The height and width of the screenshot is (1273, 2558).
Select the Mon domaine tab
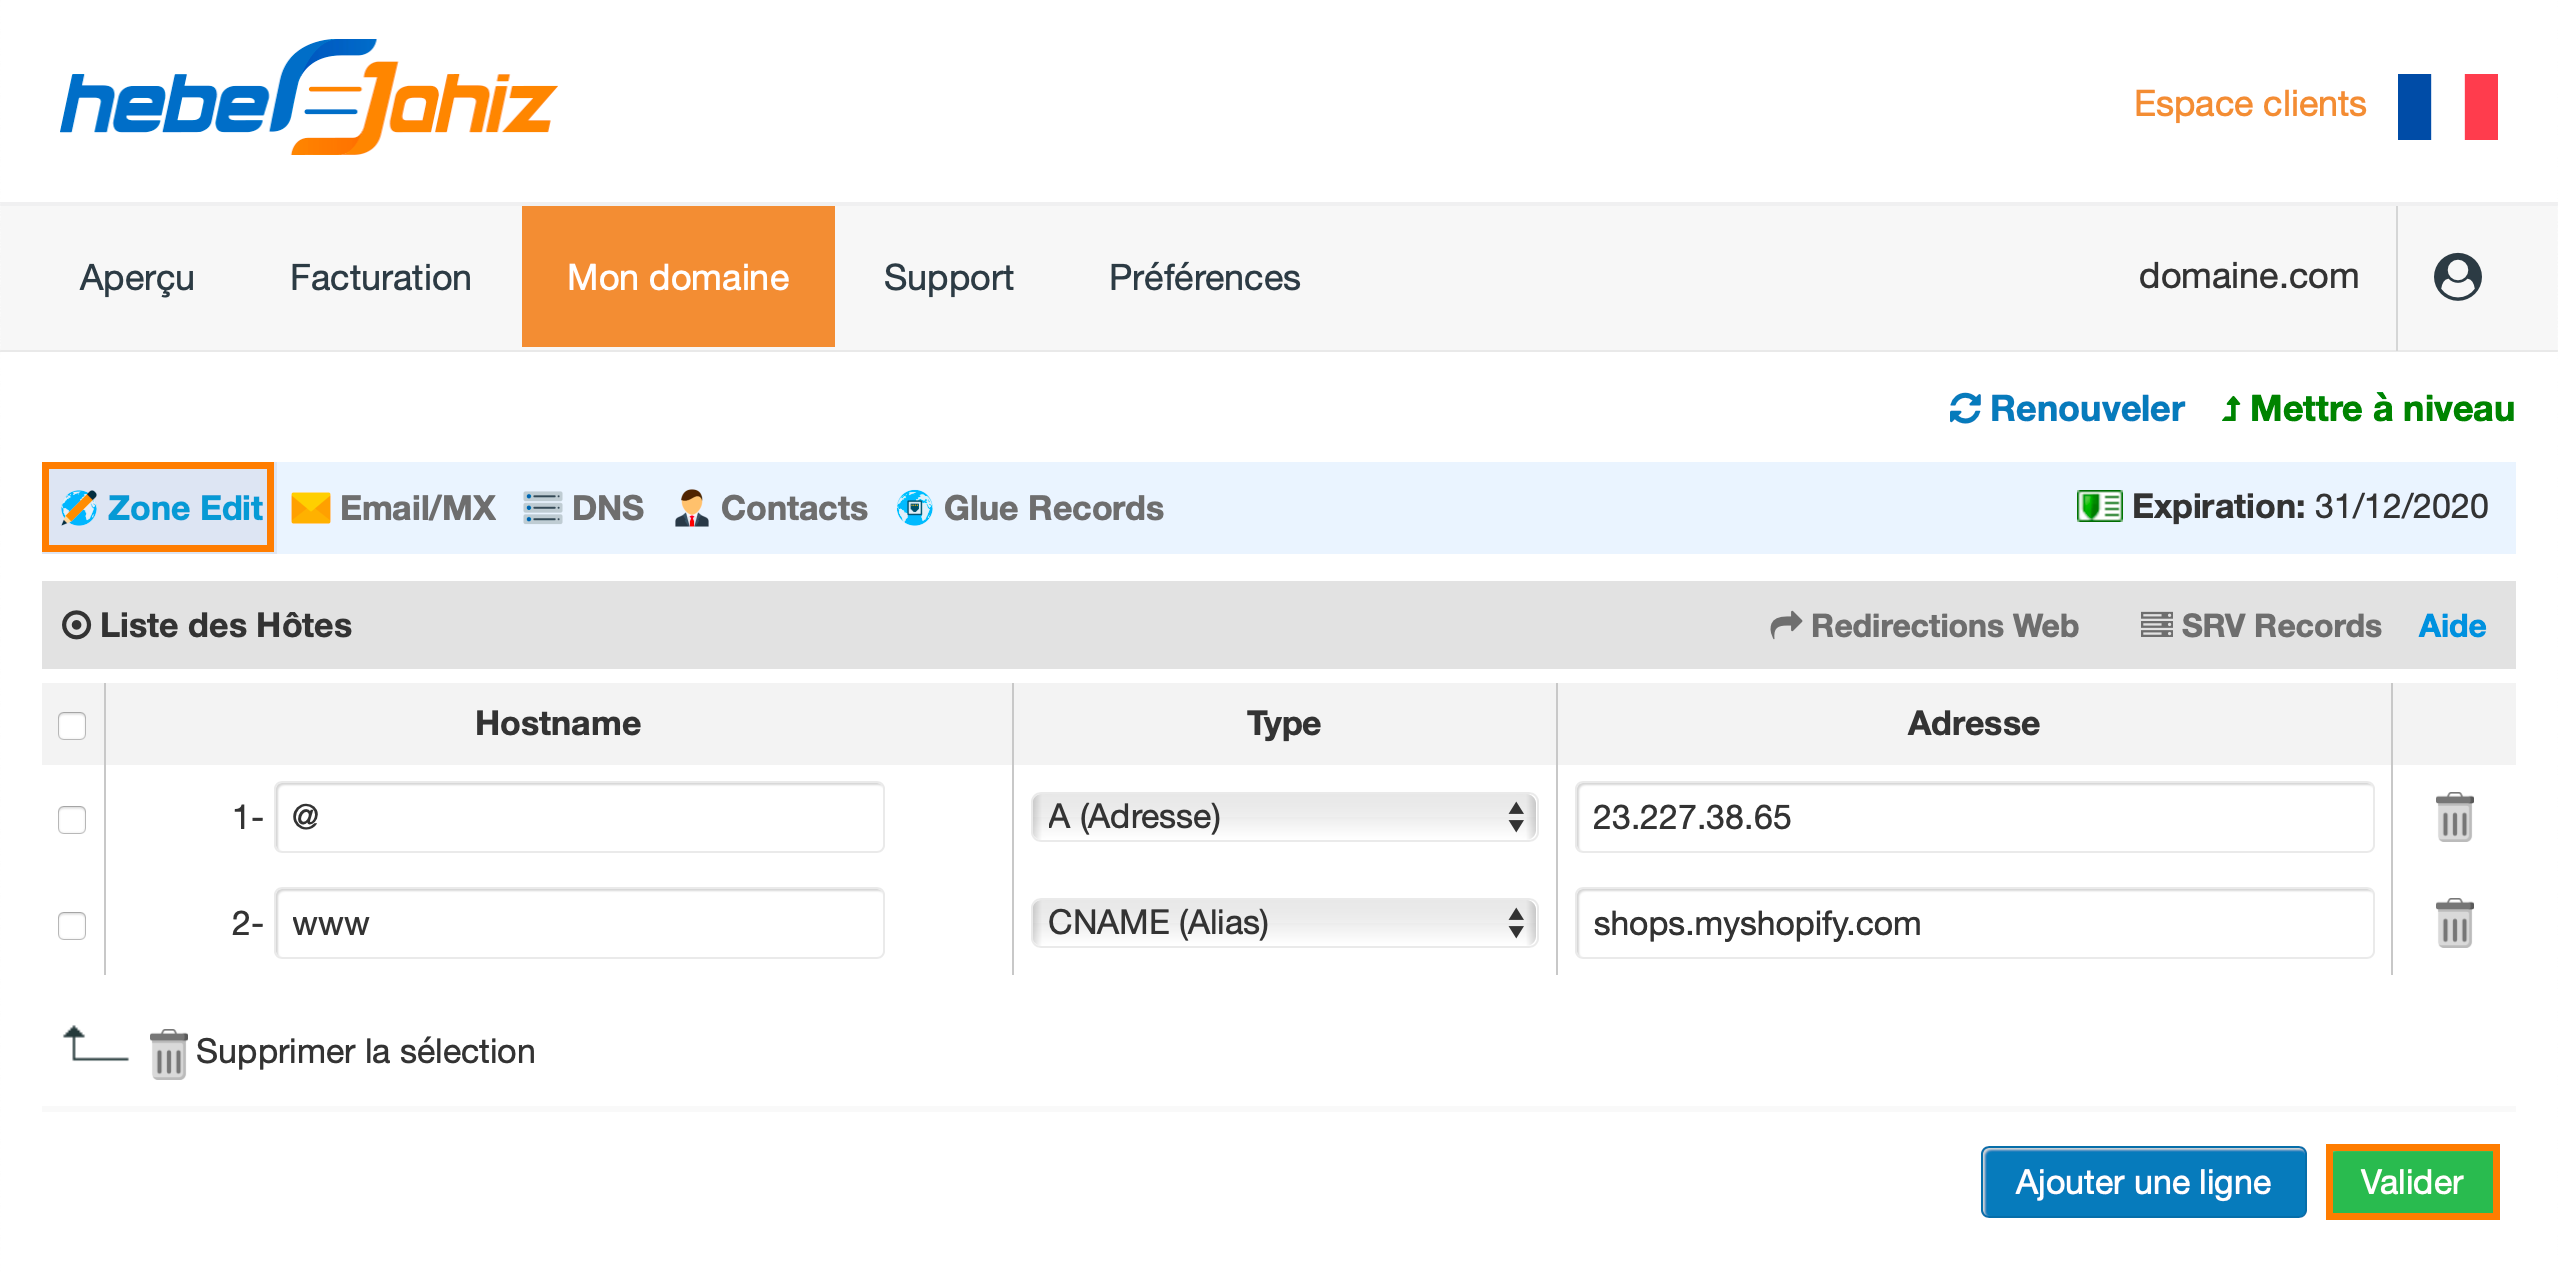coord(678,277)
